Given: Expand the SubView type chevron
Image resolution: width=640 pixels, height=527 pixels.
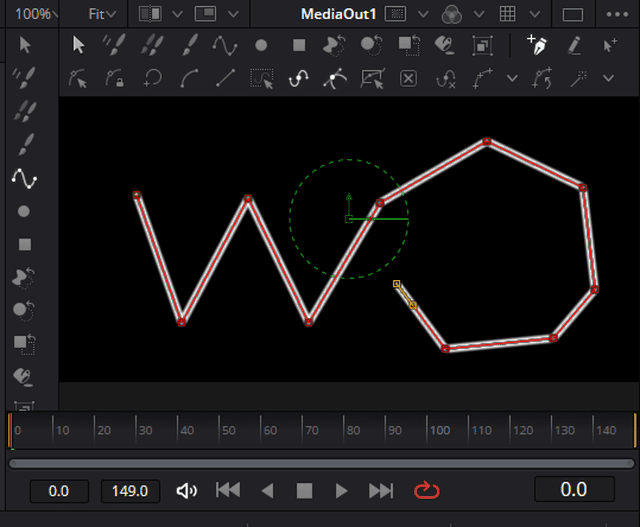Looking at the screenshot, I should click(233, 15).
